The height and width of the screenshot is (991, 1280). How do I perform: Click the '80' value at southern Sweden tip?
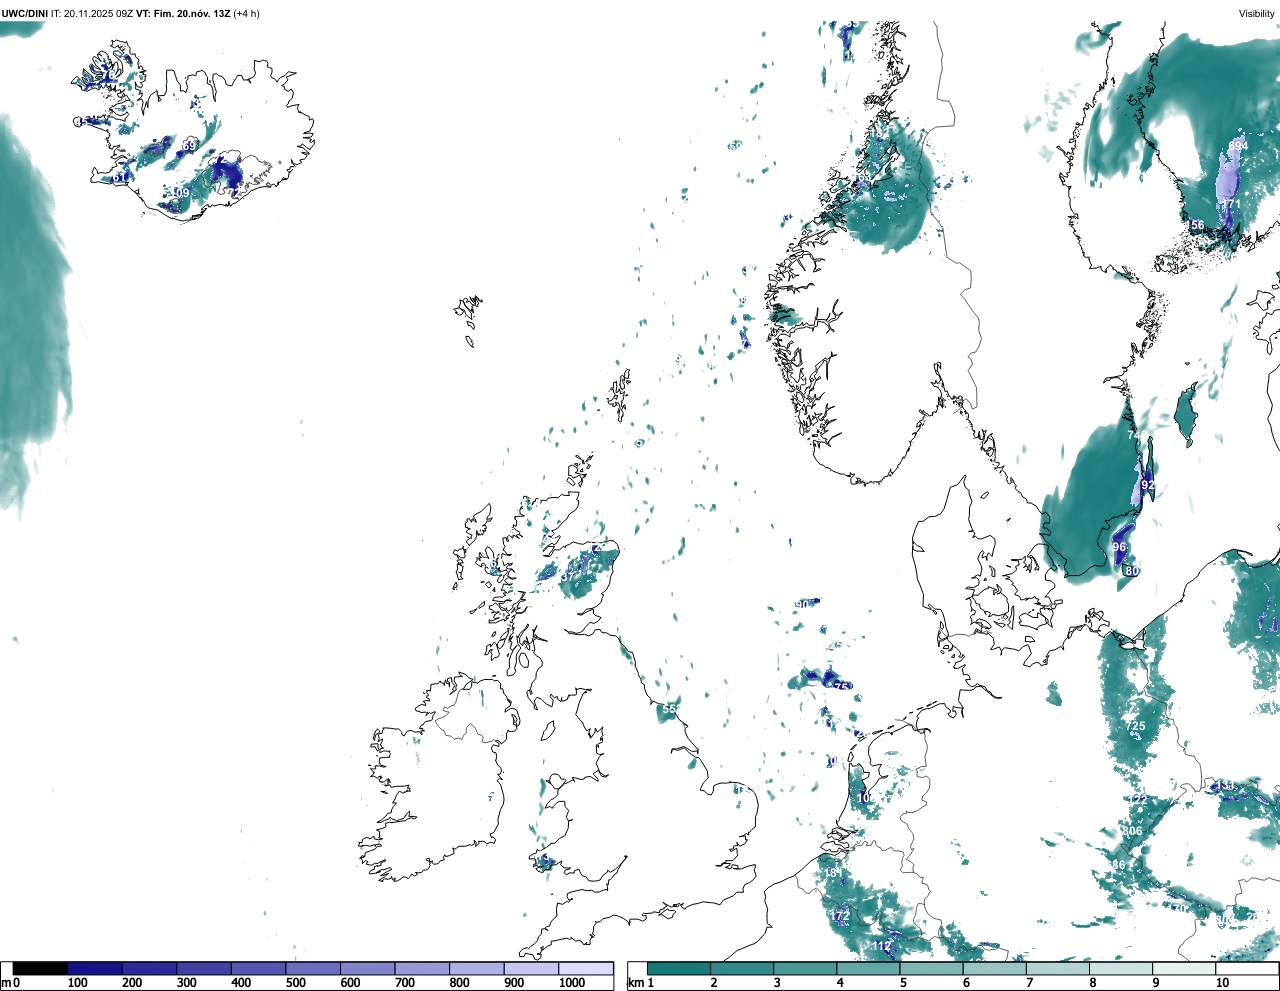1132,571
